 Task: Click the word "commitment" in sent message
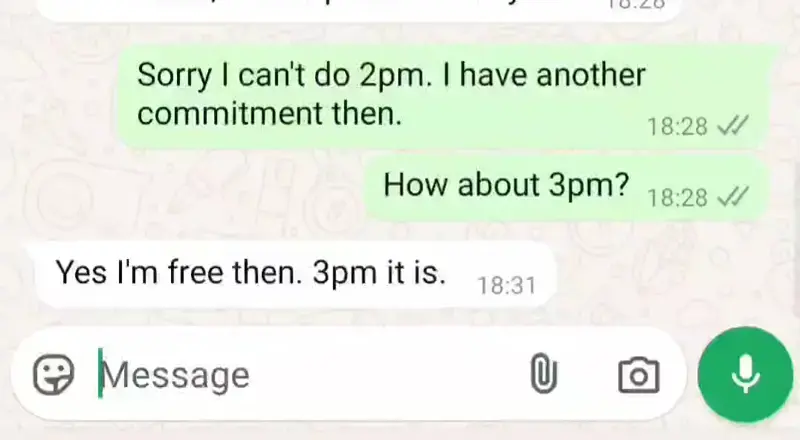(x=230, y=113)
